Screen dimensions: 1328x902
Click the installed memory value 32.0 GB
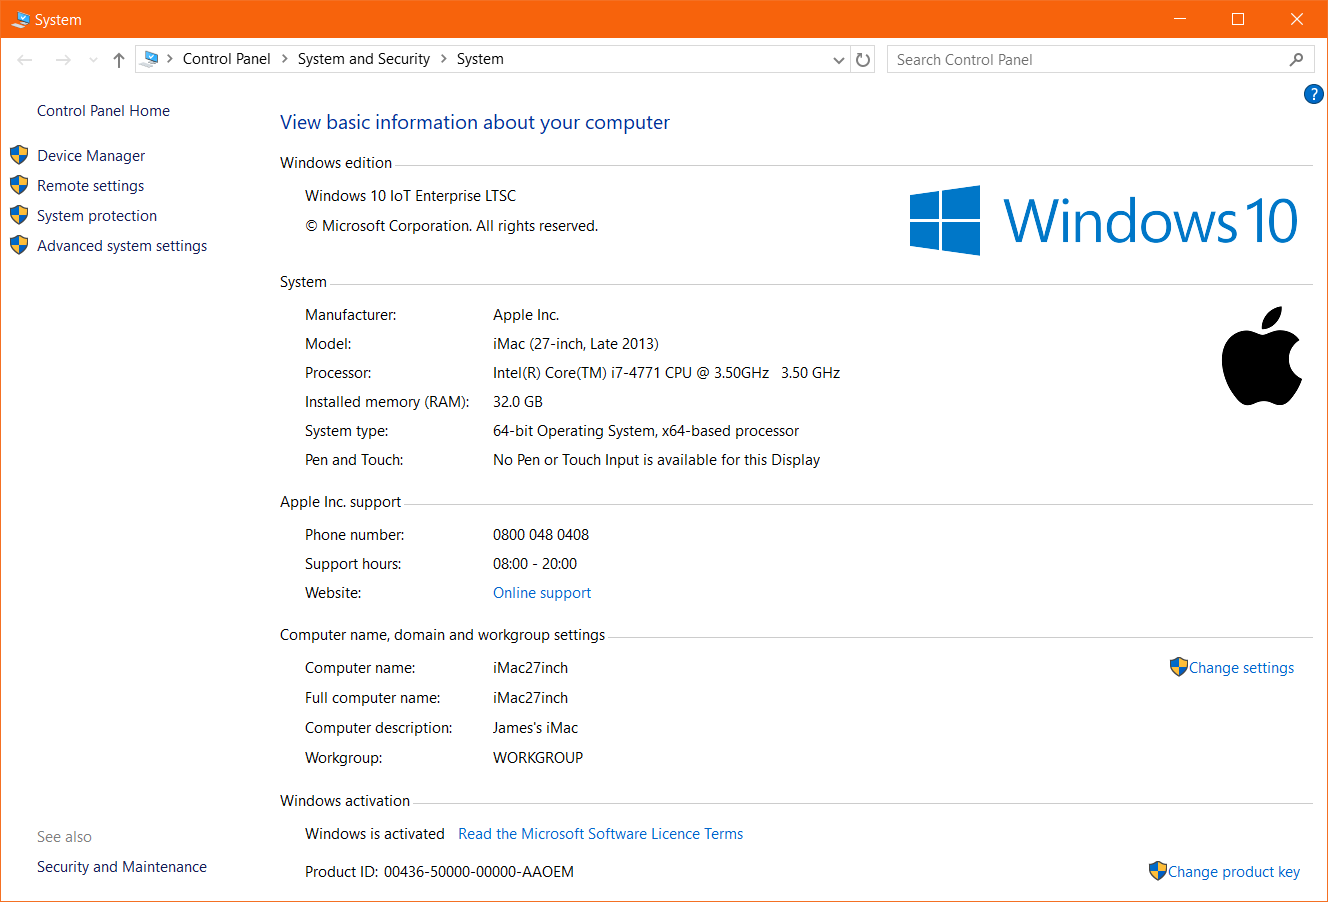pos(518,402)
